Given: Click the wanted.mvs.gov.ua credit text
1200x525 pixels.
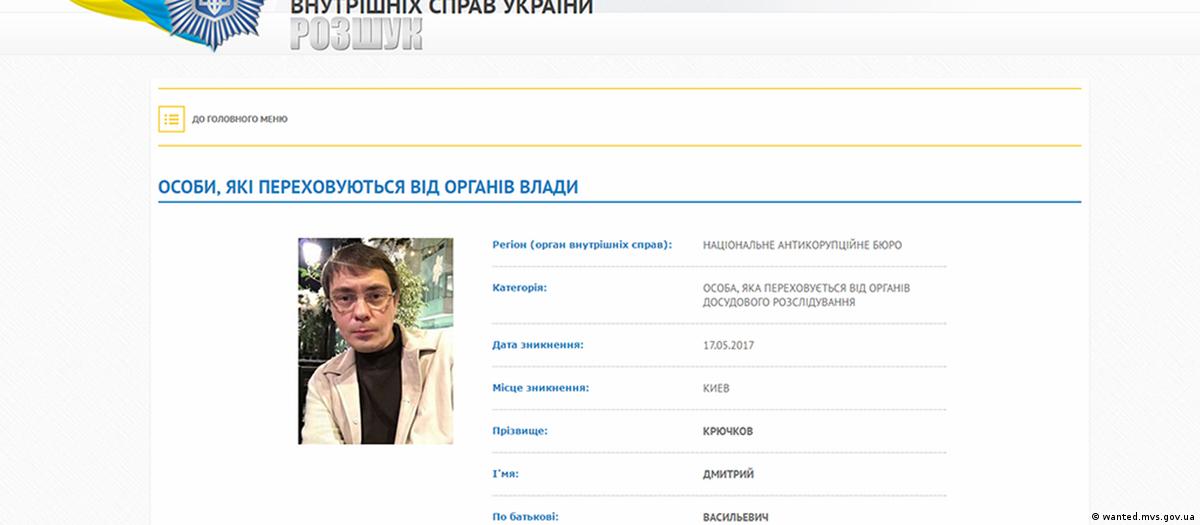Looking at the screenshot, I should pos(1143,516).
